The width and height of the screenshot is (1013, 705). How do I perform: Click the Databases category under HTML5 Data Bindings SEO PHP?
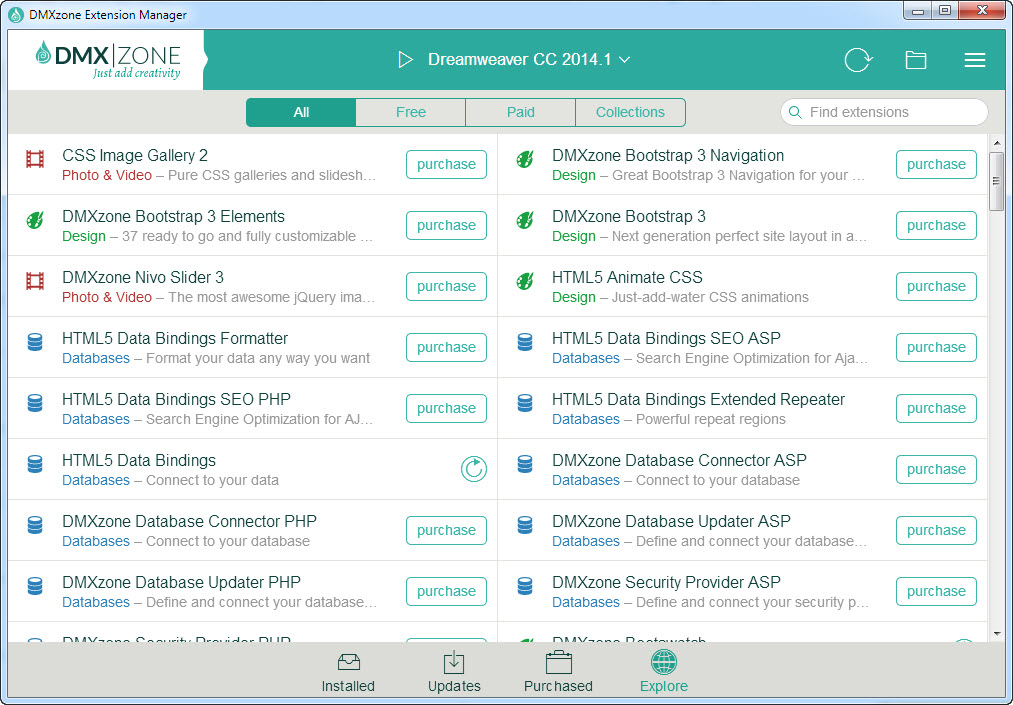pyautogui.click(x=96, y=419)
